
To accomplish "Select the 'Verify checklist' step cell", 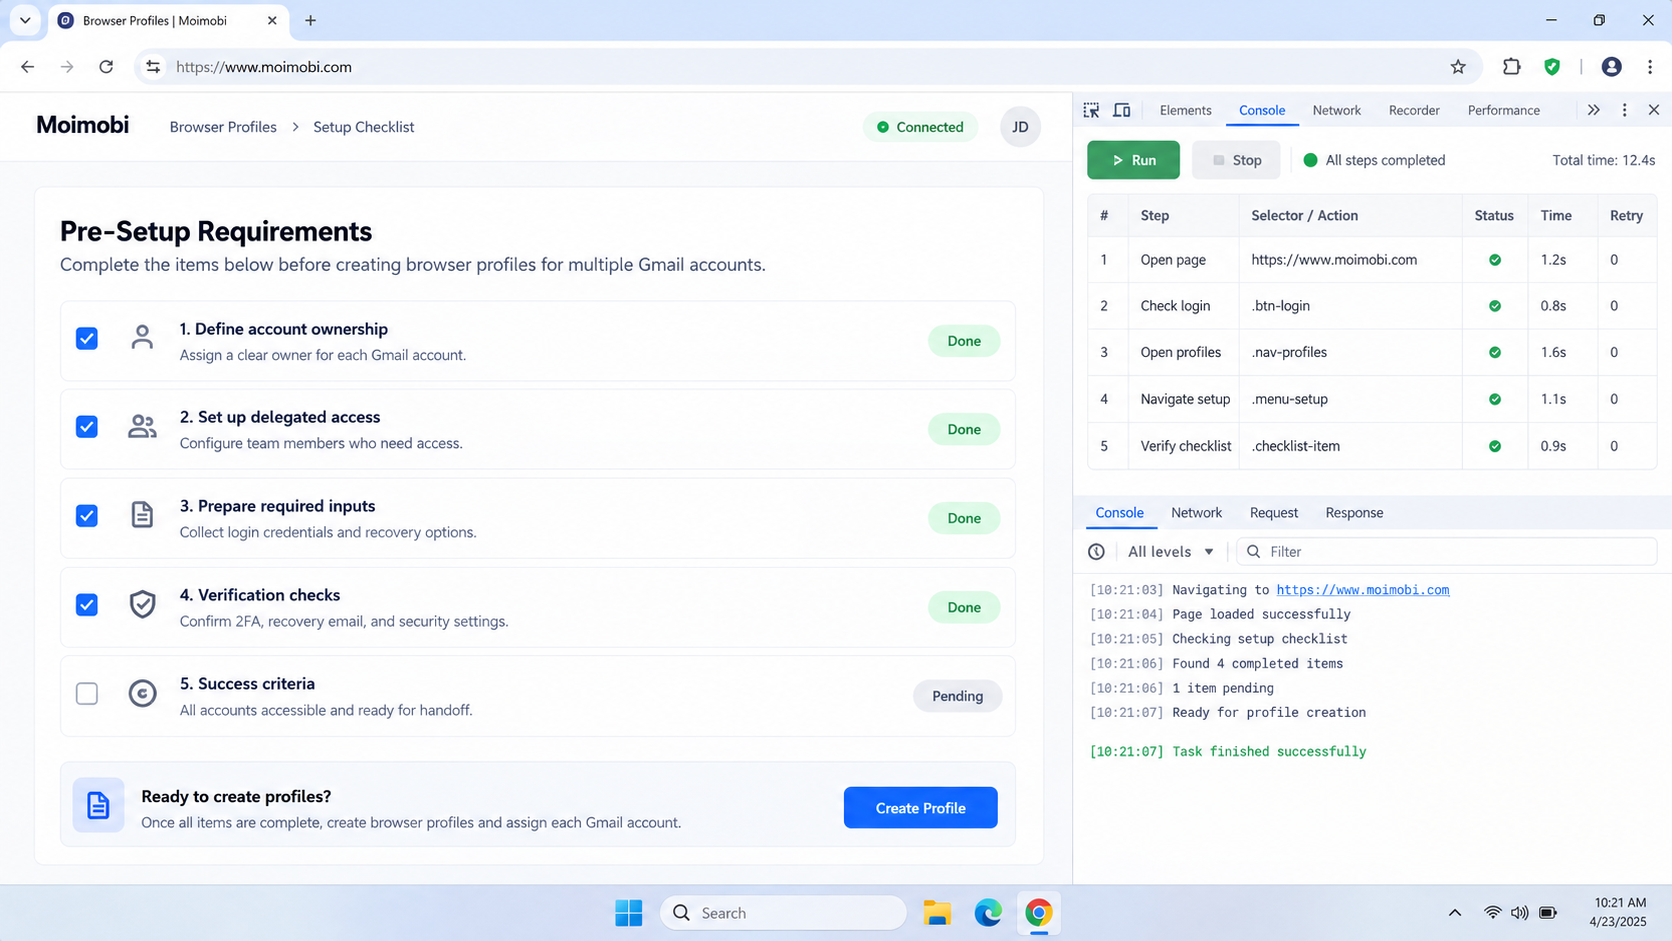I will coord(1185,446).
